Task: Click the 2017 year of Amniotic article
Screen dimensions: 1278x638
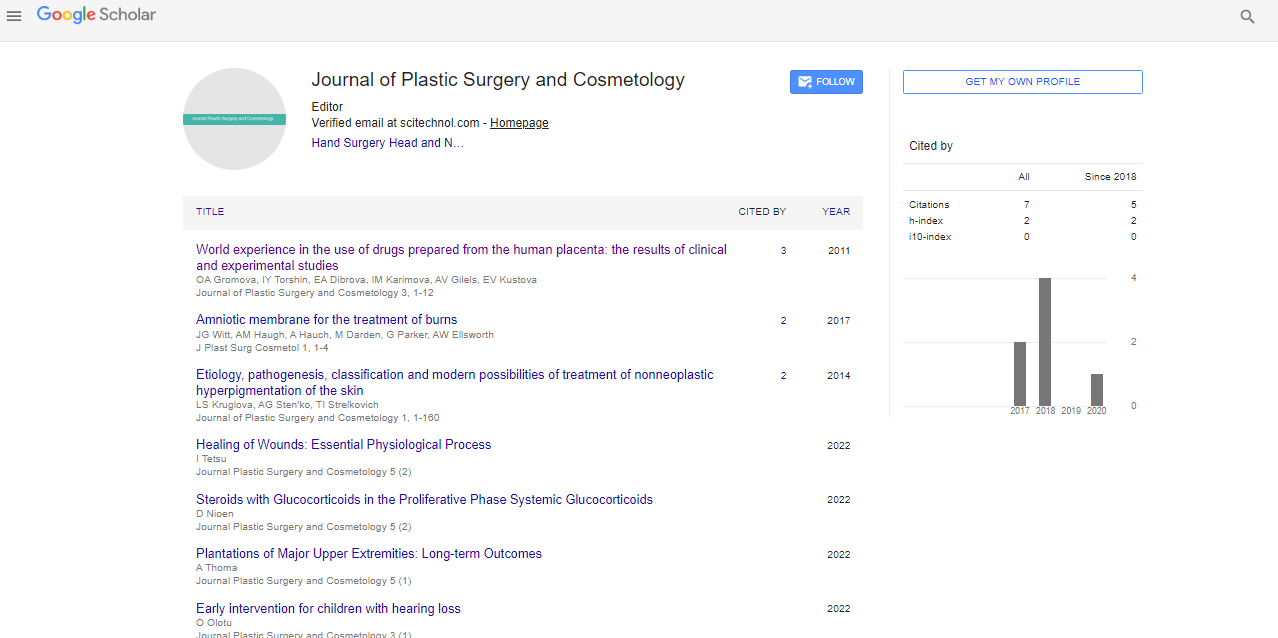Action: click(839, 321)
